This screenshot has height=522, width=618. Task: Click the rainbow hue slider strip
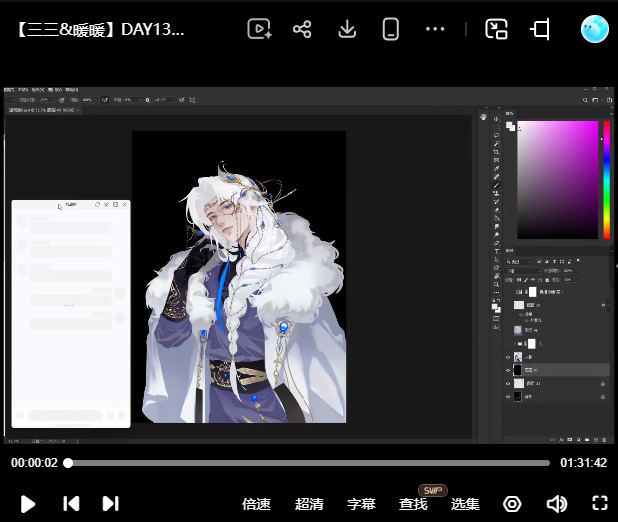tap(607, 180)
